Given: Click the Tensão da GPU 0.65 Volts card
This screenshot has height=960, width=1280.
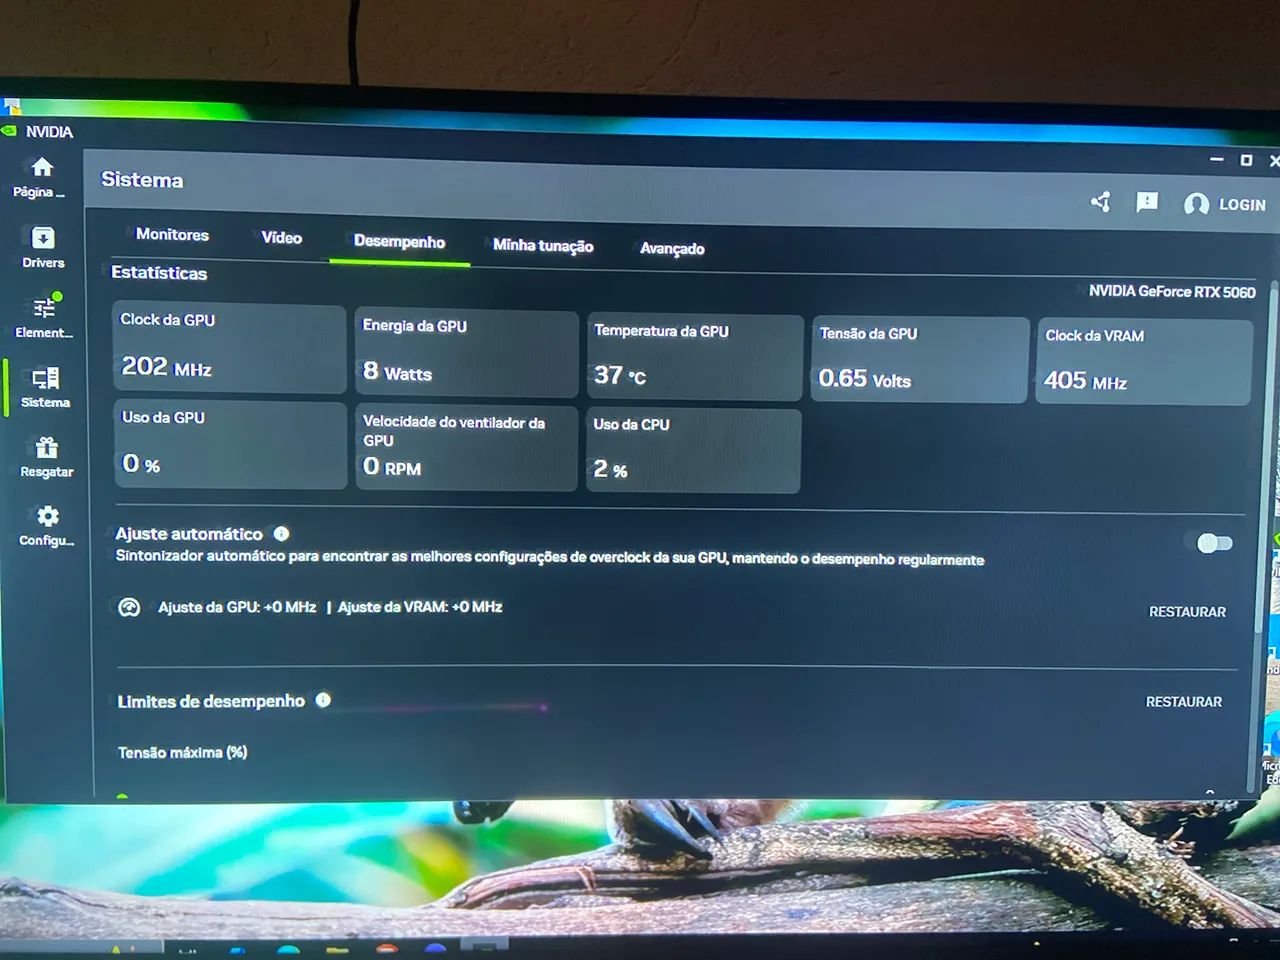Looking at the screenshot, I should (920, 360).
